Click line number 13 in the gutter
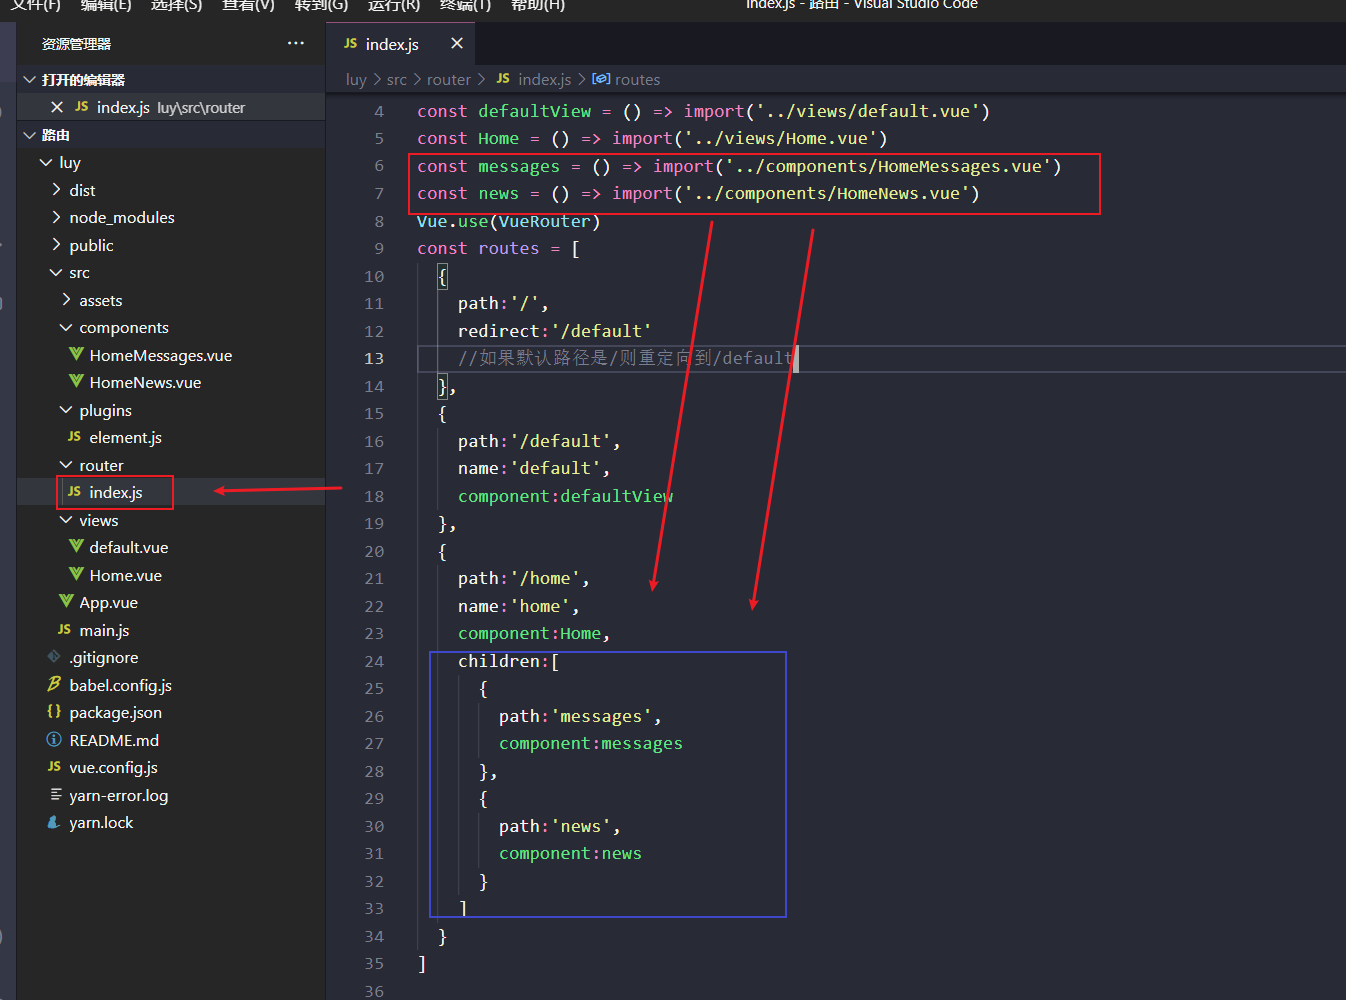 (374, 358)
